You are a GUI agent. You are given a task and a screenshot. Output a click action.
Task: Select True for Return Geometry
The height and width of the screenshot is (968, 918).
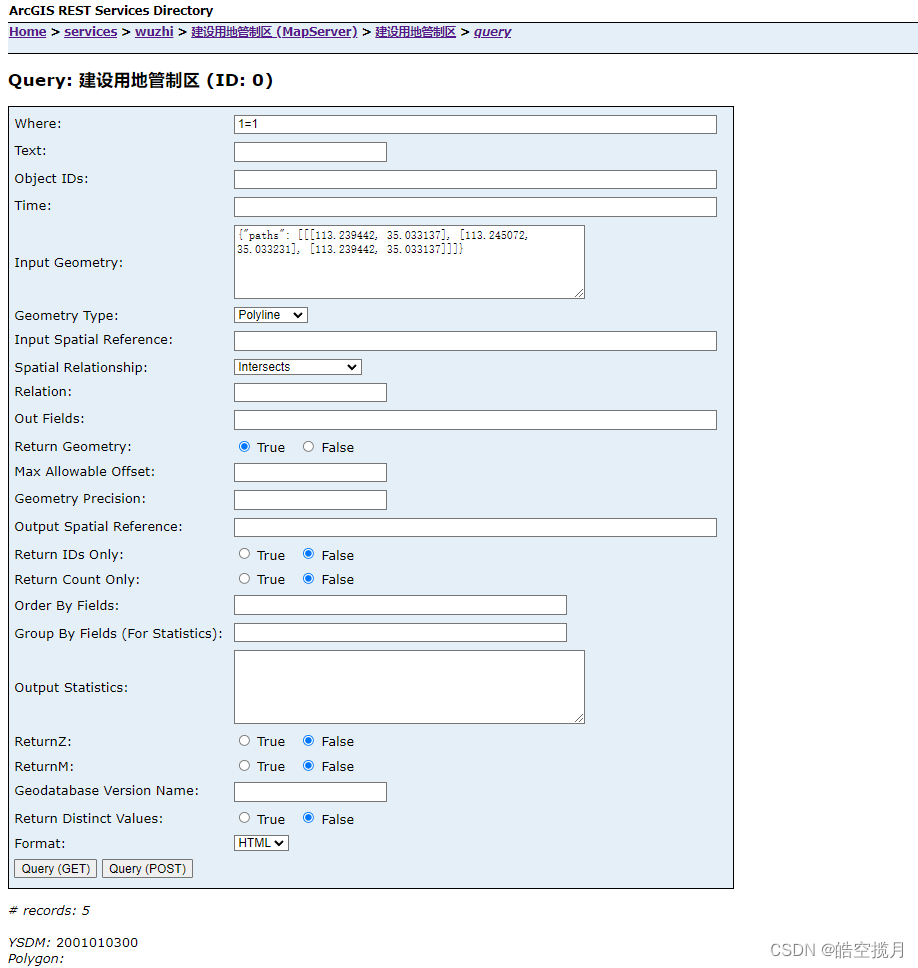point(244,446)
